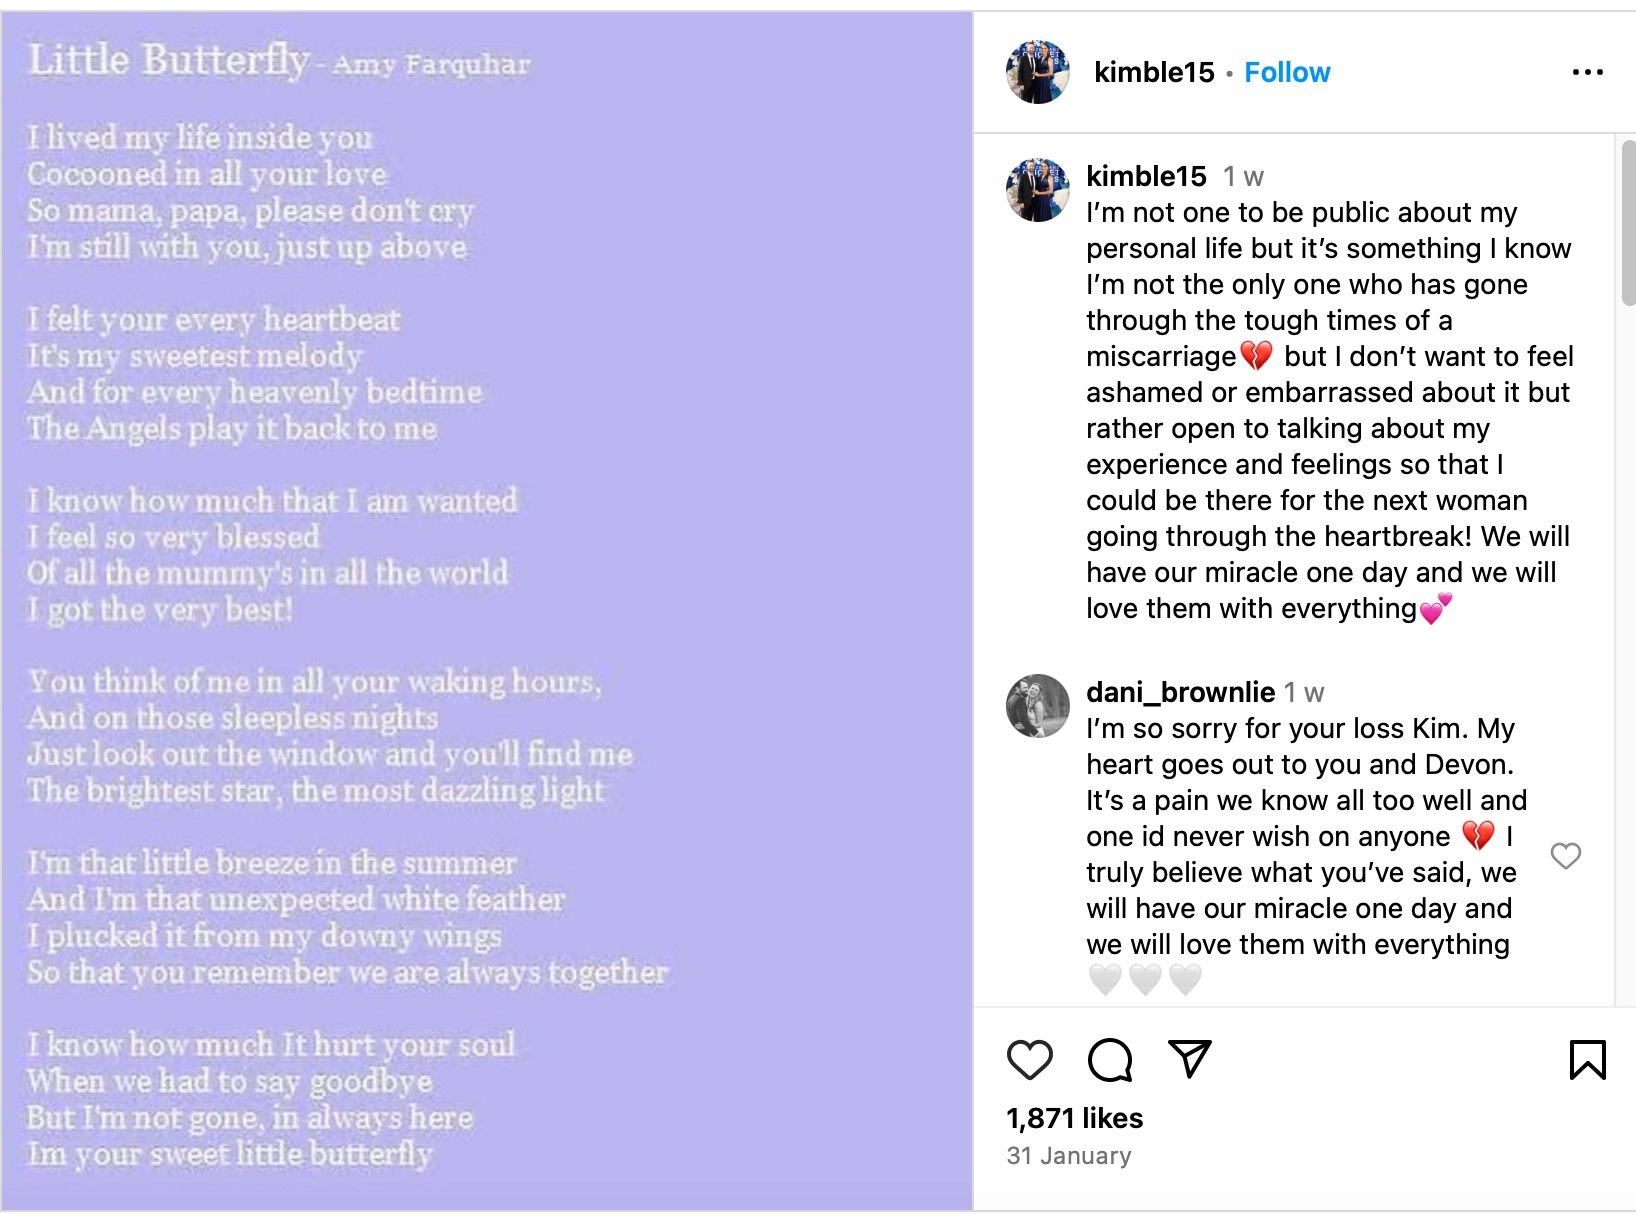Open the post timestamp labeled 31 January
Viewport: 1636px width, 1214px height.
1068,1156
